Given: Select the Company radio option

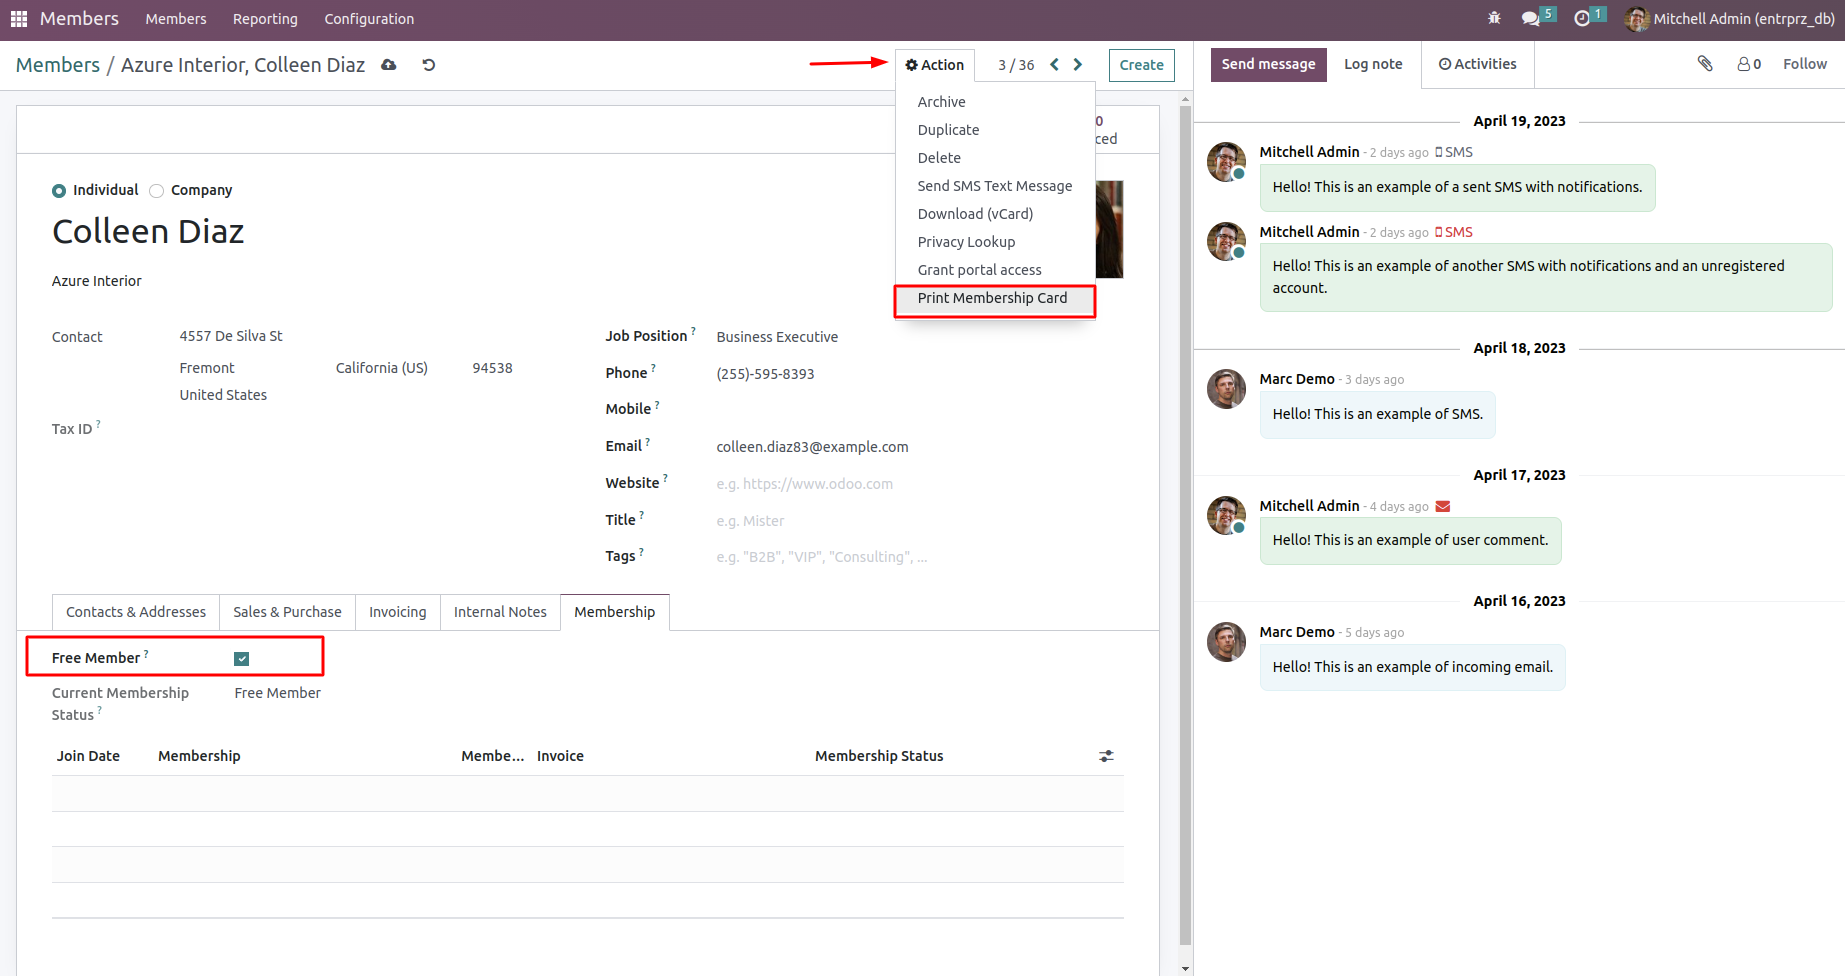Looking at the screenshot, I should [156, 191].
